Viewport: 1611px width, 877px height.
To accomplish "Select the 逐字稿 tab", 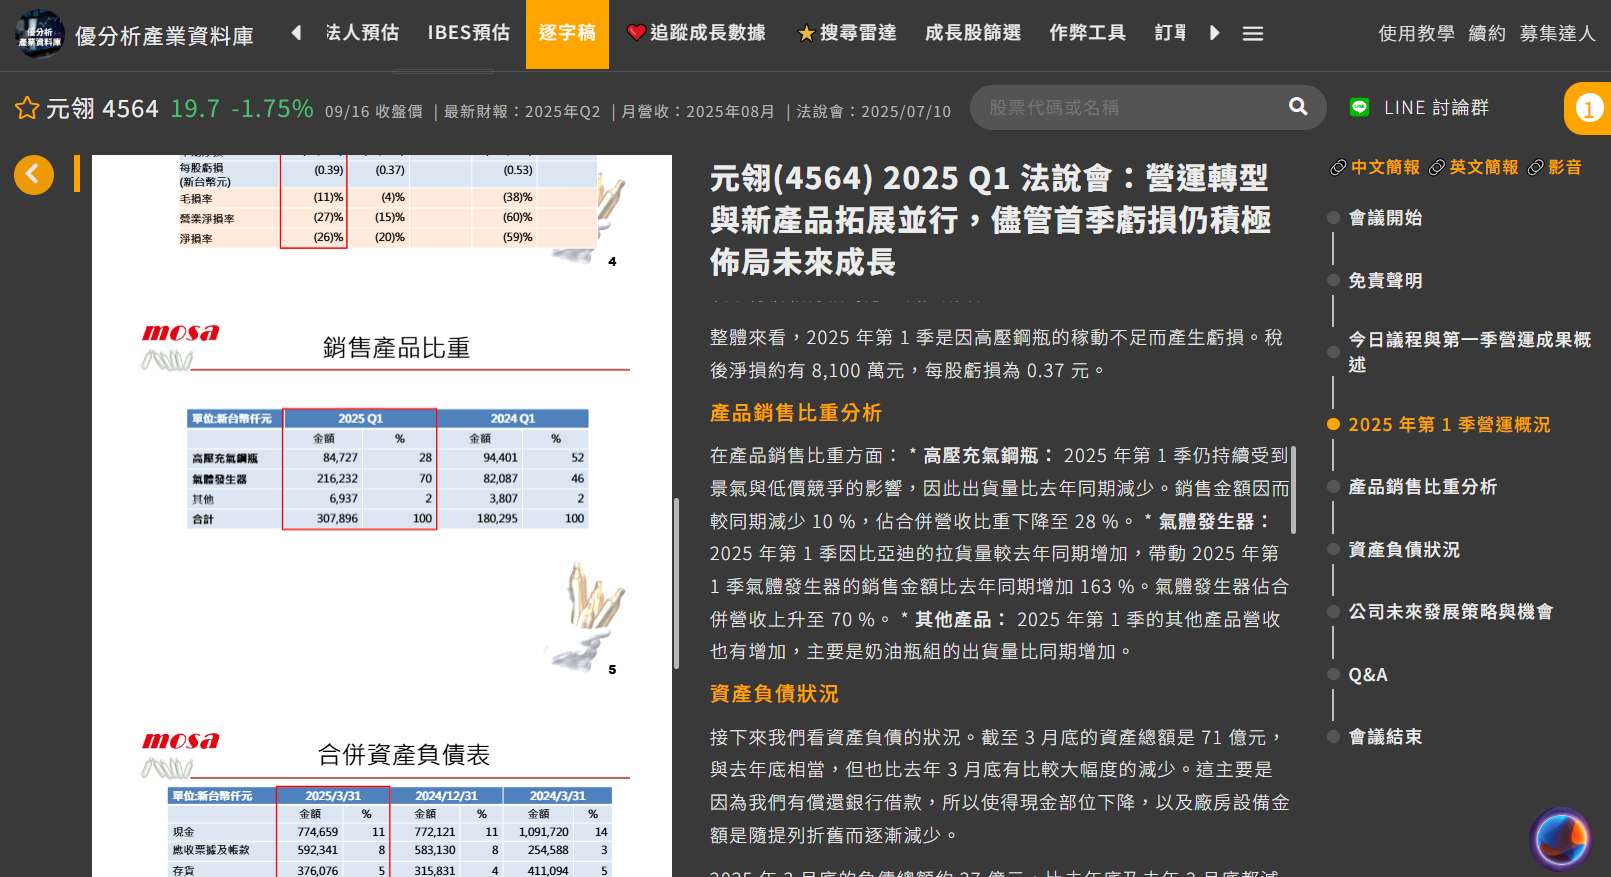I will [567, 34].
